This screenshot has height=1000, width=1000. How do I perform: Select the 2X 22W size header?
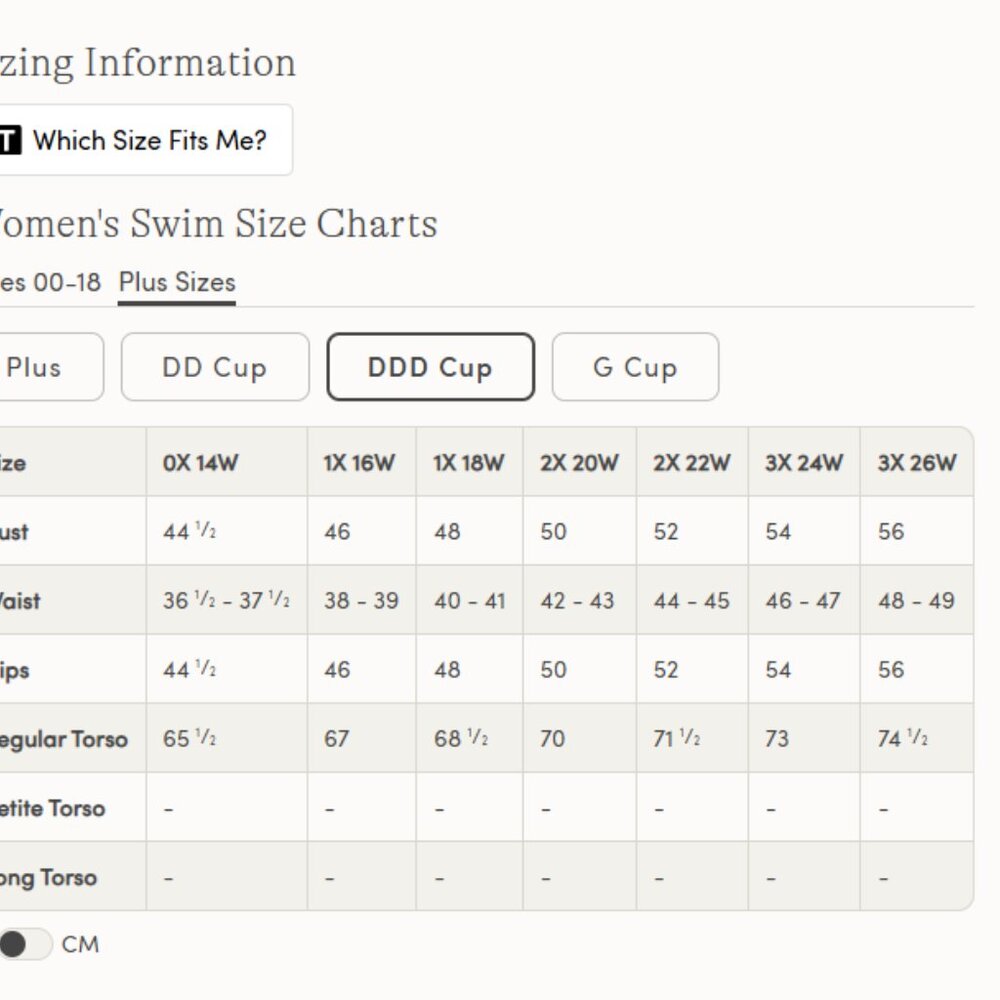[692, 463]
